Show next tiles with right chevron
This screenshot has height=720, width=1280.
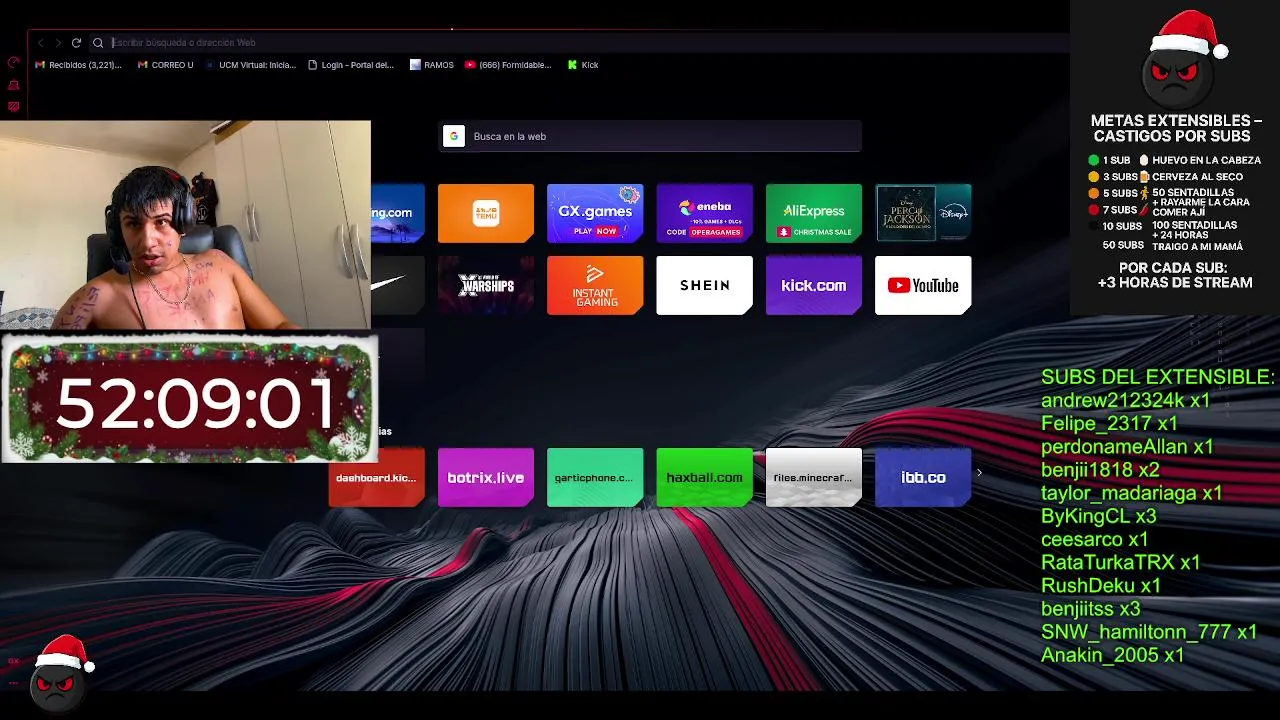click(979, 473)
